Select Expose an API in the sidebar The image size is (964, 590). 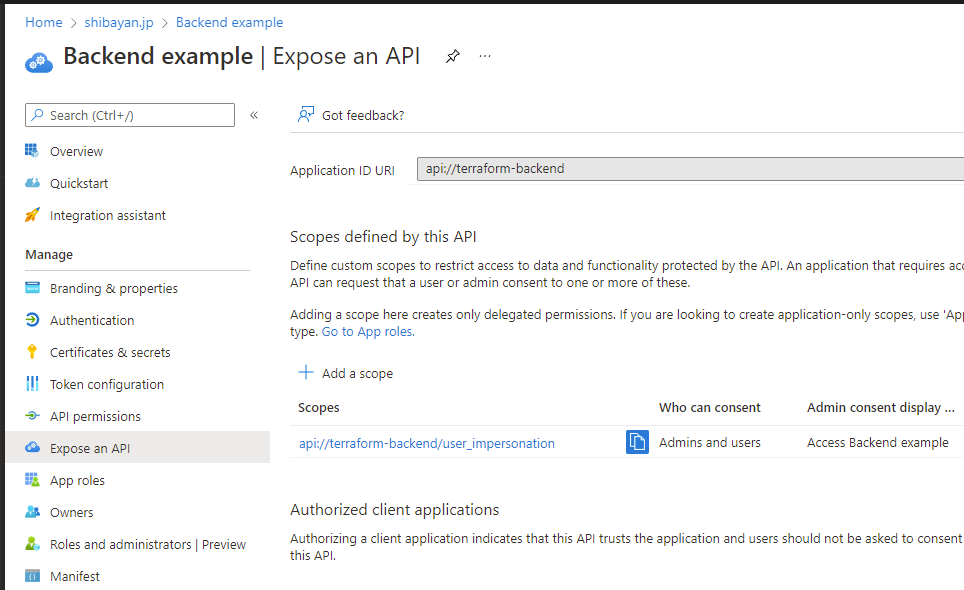tap(138, 448)
